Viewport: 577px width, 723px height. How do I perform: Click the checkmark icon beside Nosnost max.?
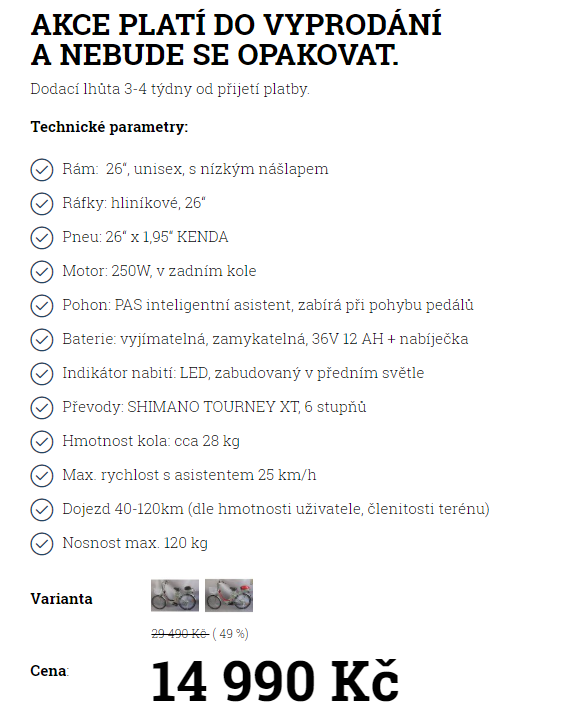point(42,544)
